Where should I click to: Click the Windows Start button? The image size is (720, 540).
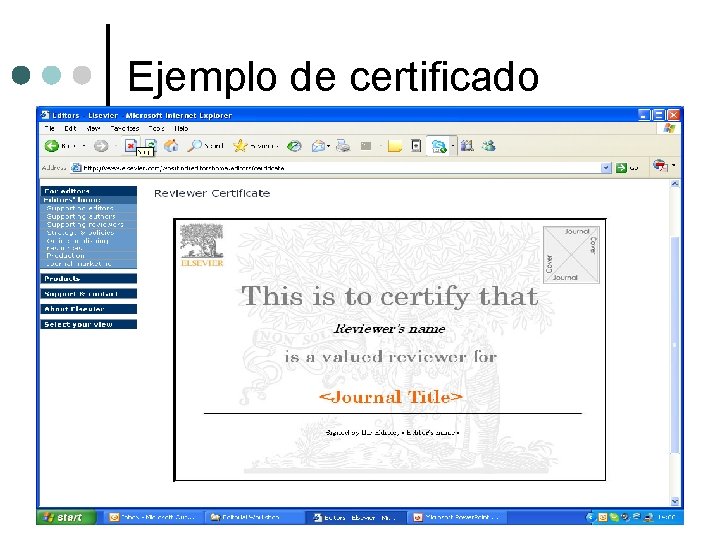(67, 517)
